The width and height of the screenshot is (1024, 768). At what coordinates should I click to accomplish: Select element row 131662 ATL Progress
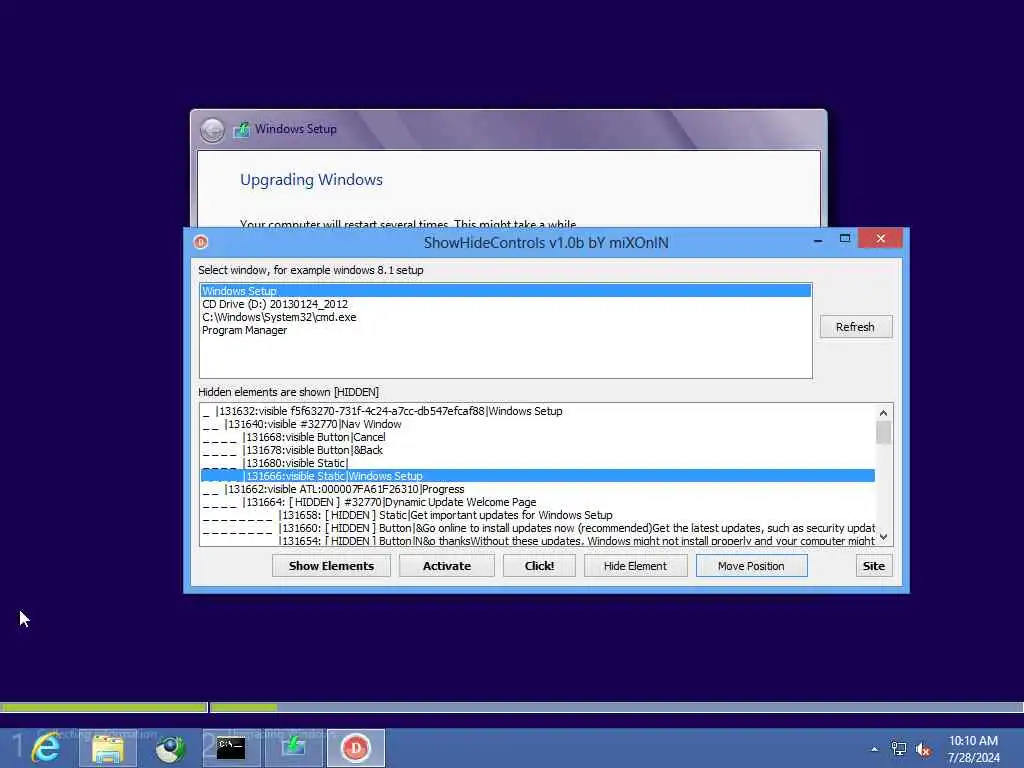pos(537,488)
